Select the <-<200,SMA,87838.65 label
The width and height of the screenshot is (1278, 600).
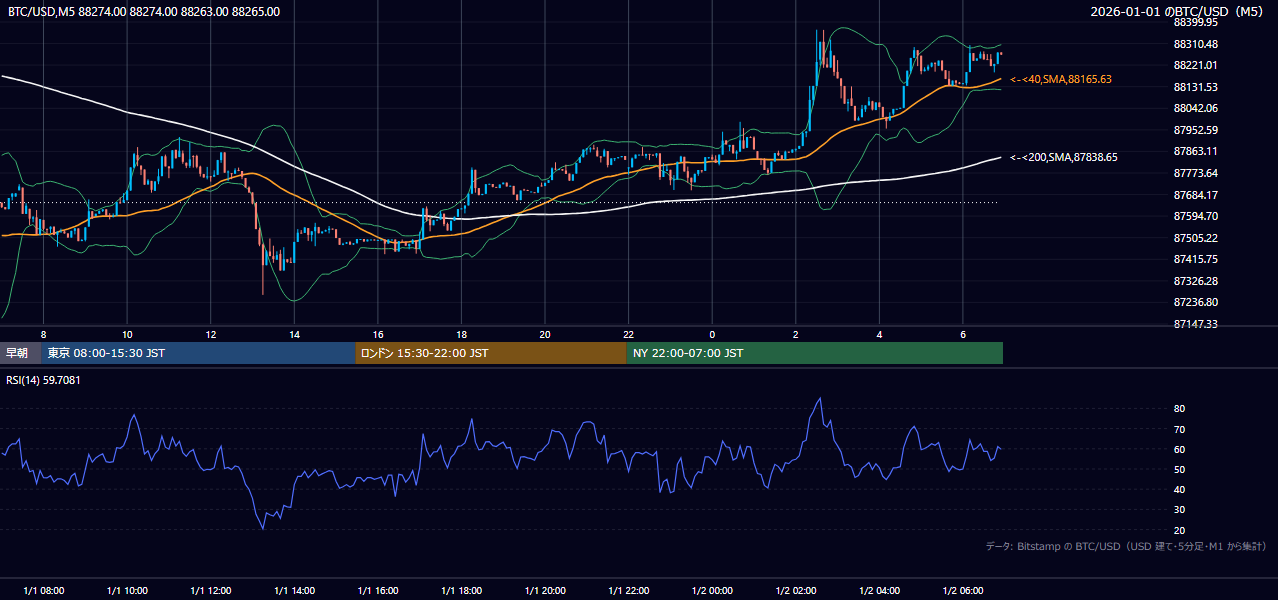(x=1064, y=157)
